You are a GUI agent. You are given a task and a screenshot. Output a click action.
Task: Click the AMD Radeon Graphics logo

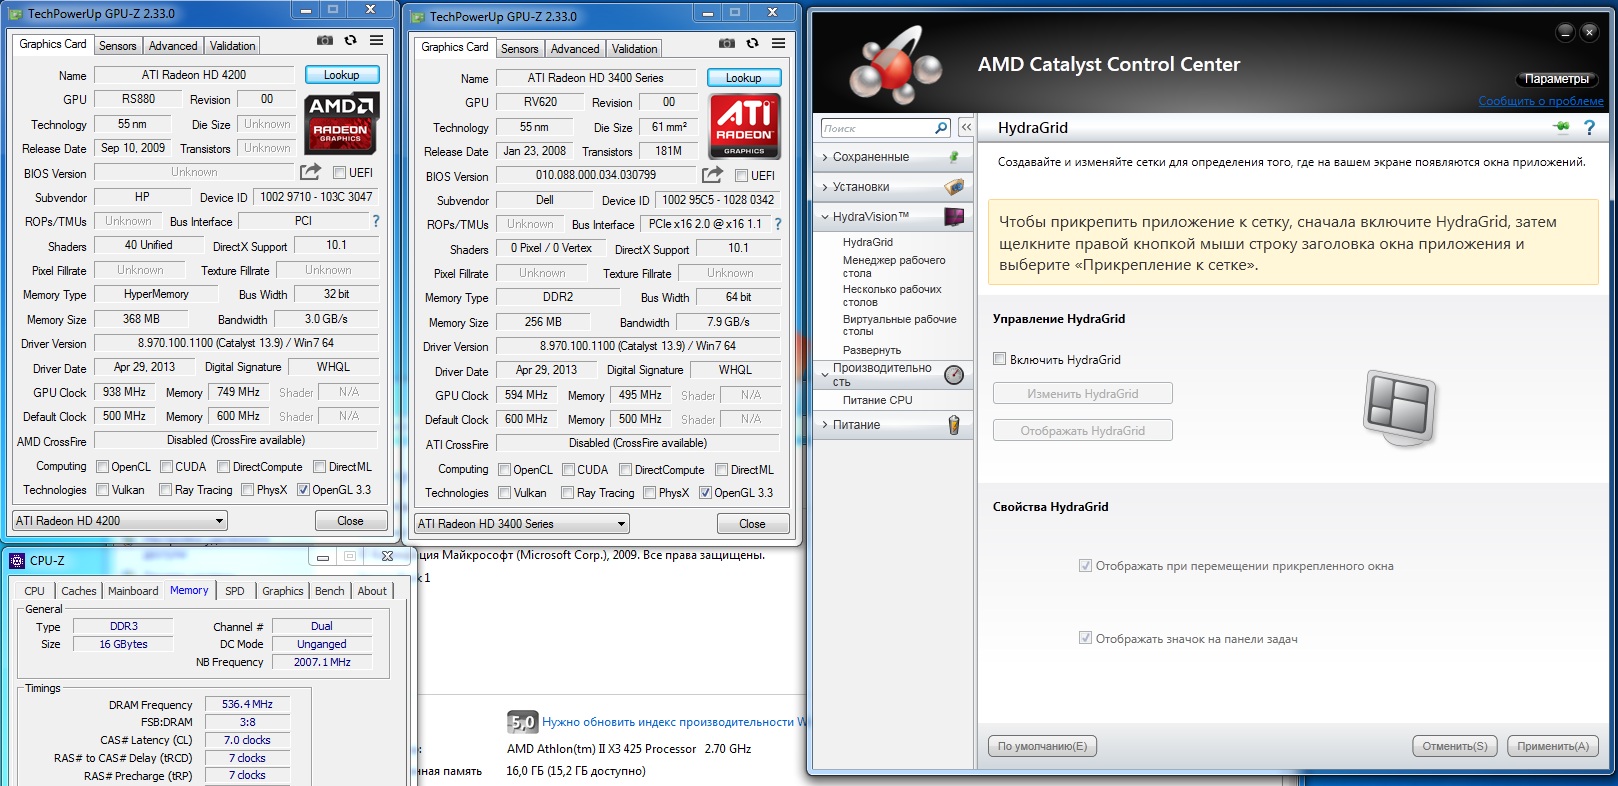[340, 123]
